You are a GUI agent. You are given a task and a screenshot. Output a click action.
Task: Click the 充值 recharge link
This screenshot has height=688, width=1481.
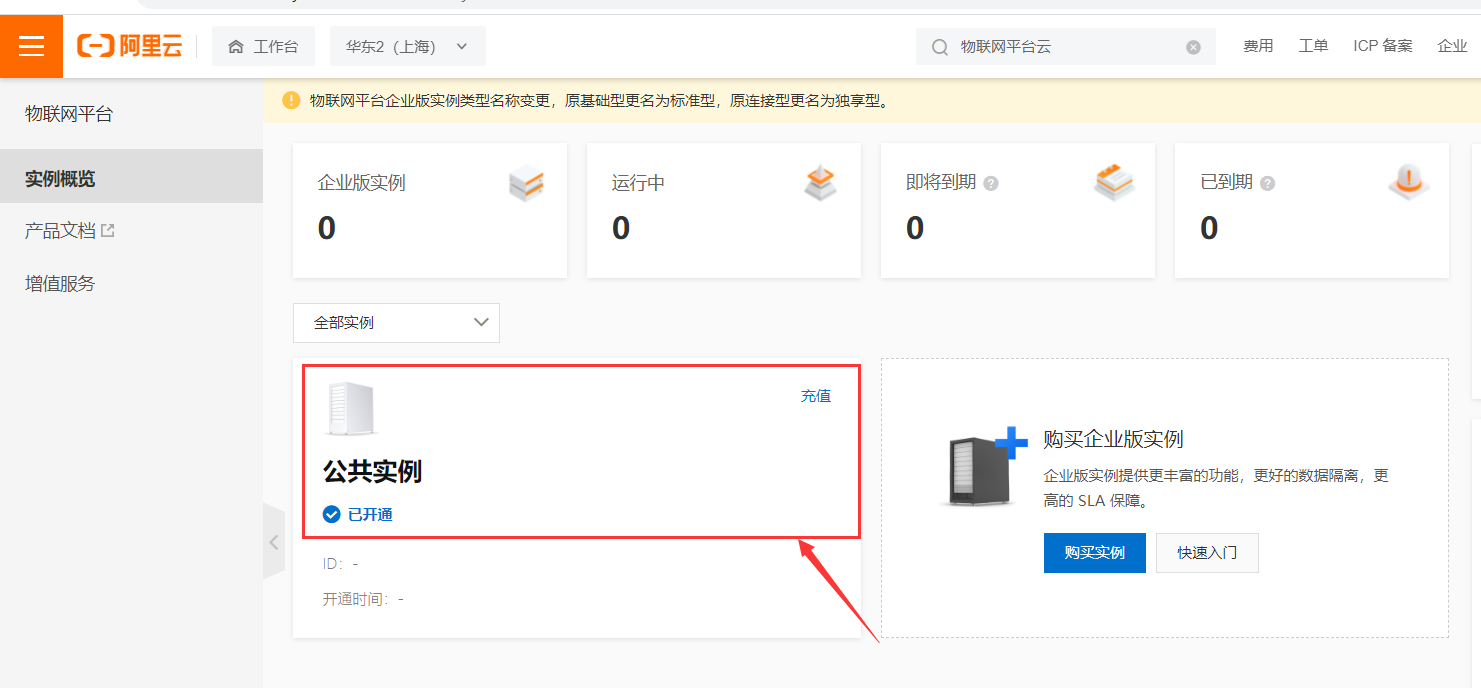815,396
